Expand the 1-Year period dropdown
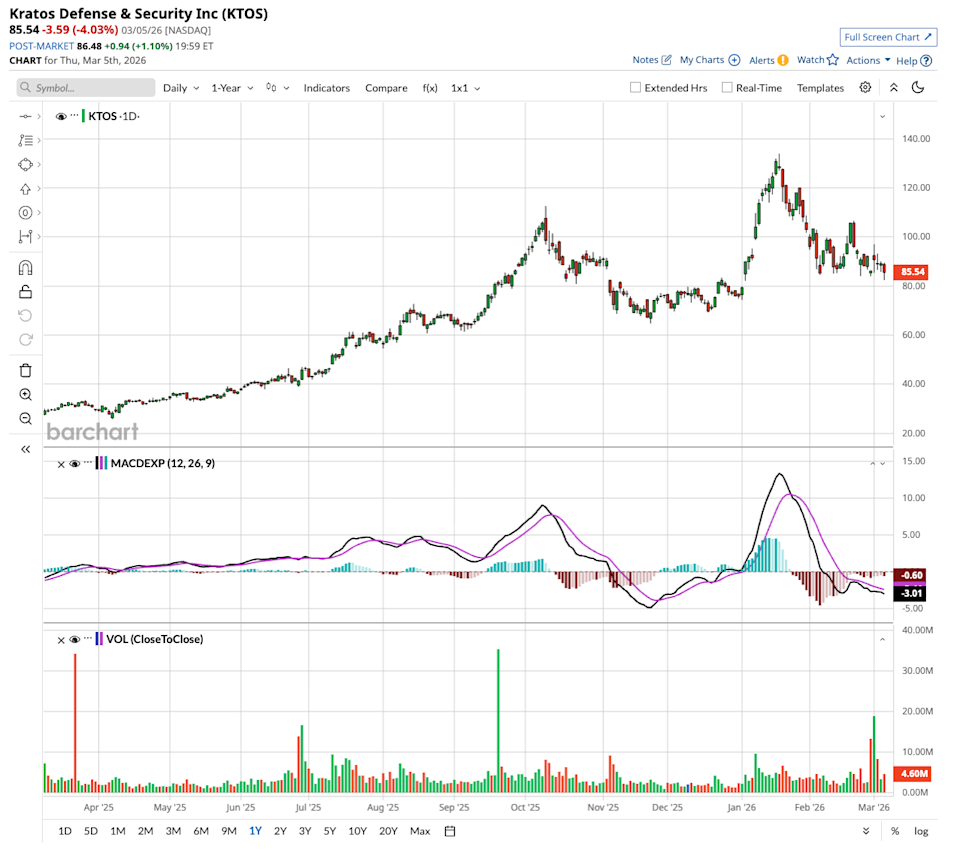 tap(233, 88)
